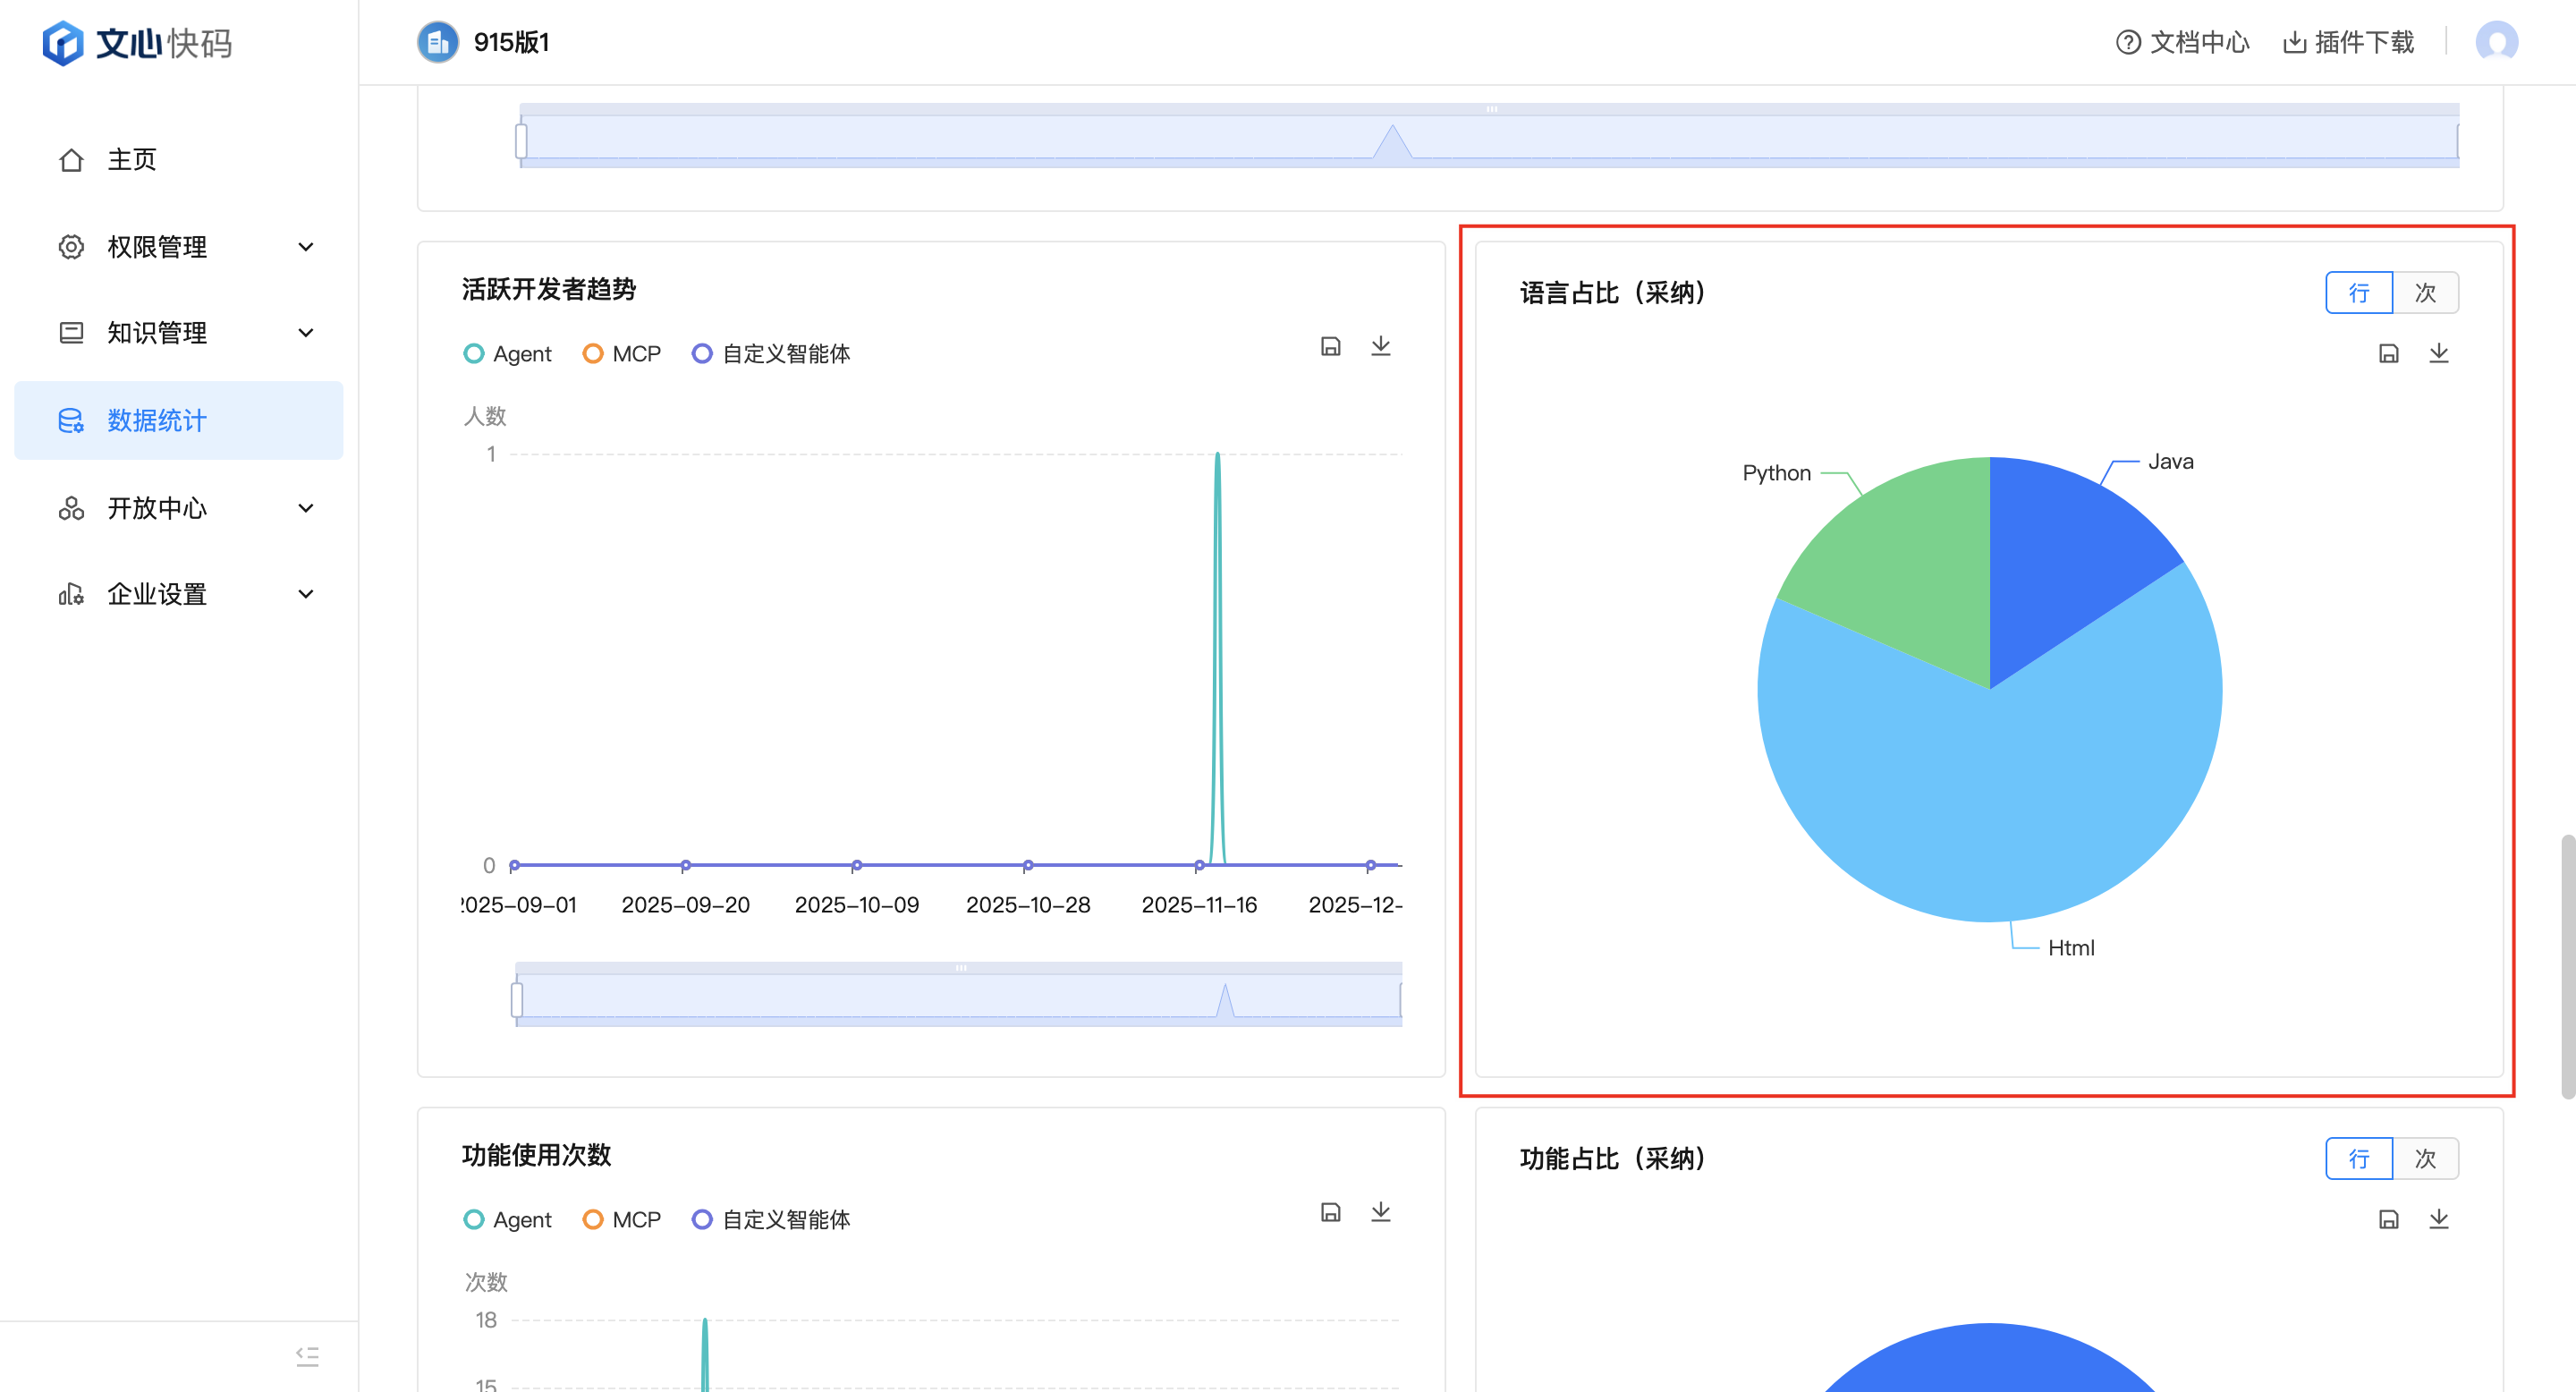Click the left handle of 活跃开发者趋势 zoom slider
Viewport: 2576px width, 1392px height.
coord(517,999)
